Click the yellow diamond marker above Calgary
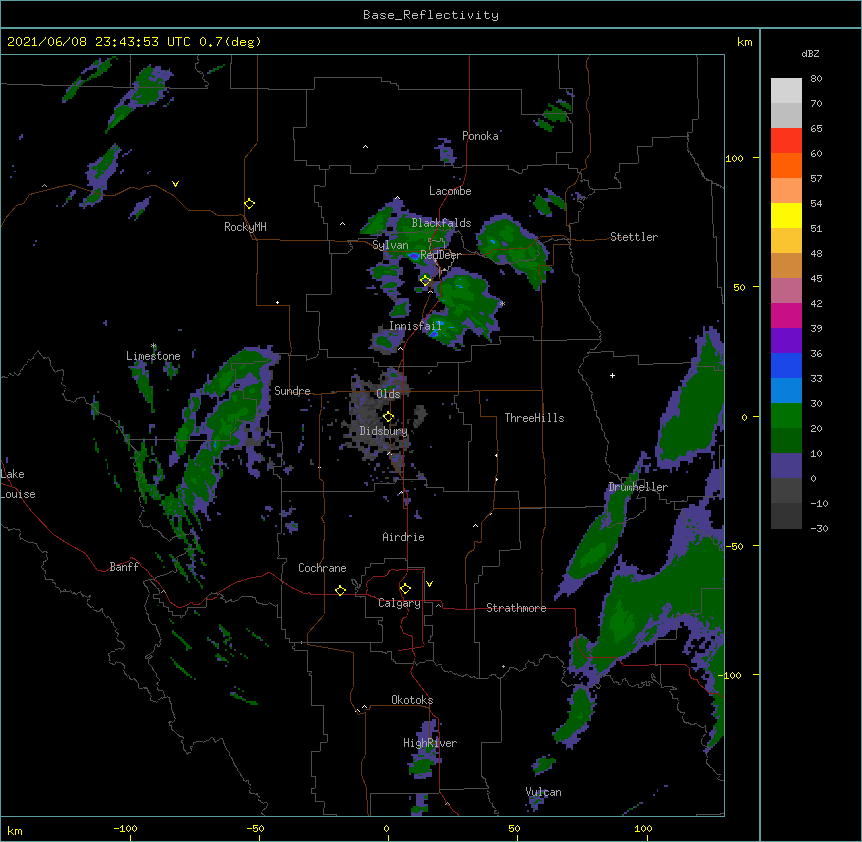This screenshot has width=862, height=842. tap(405, 589)
